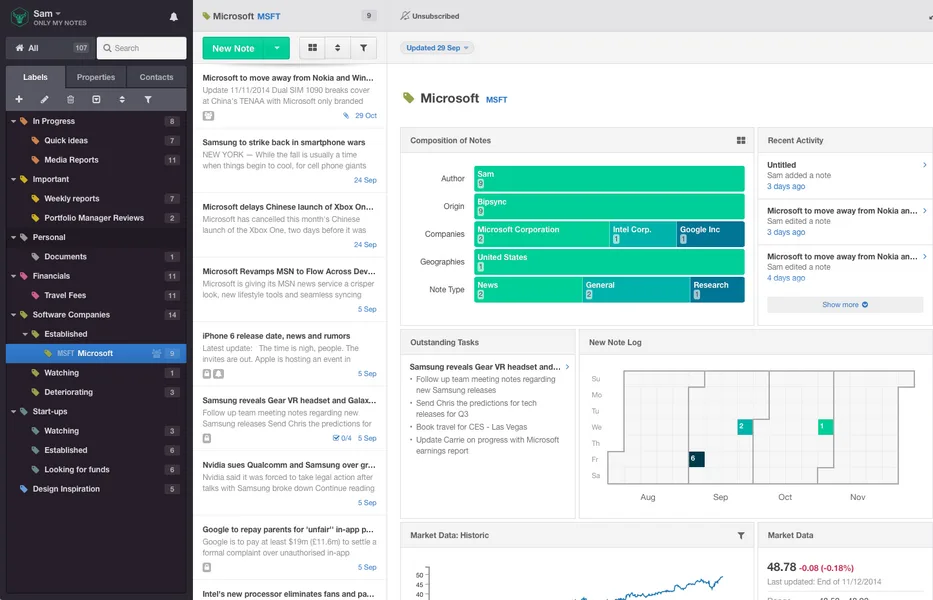Click note list filter funnel icon
The height and width of the screenshot is (600, 933).
pos(363,48)
